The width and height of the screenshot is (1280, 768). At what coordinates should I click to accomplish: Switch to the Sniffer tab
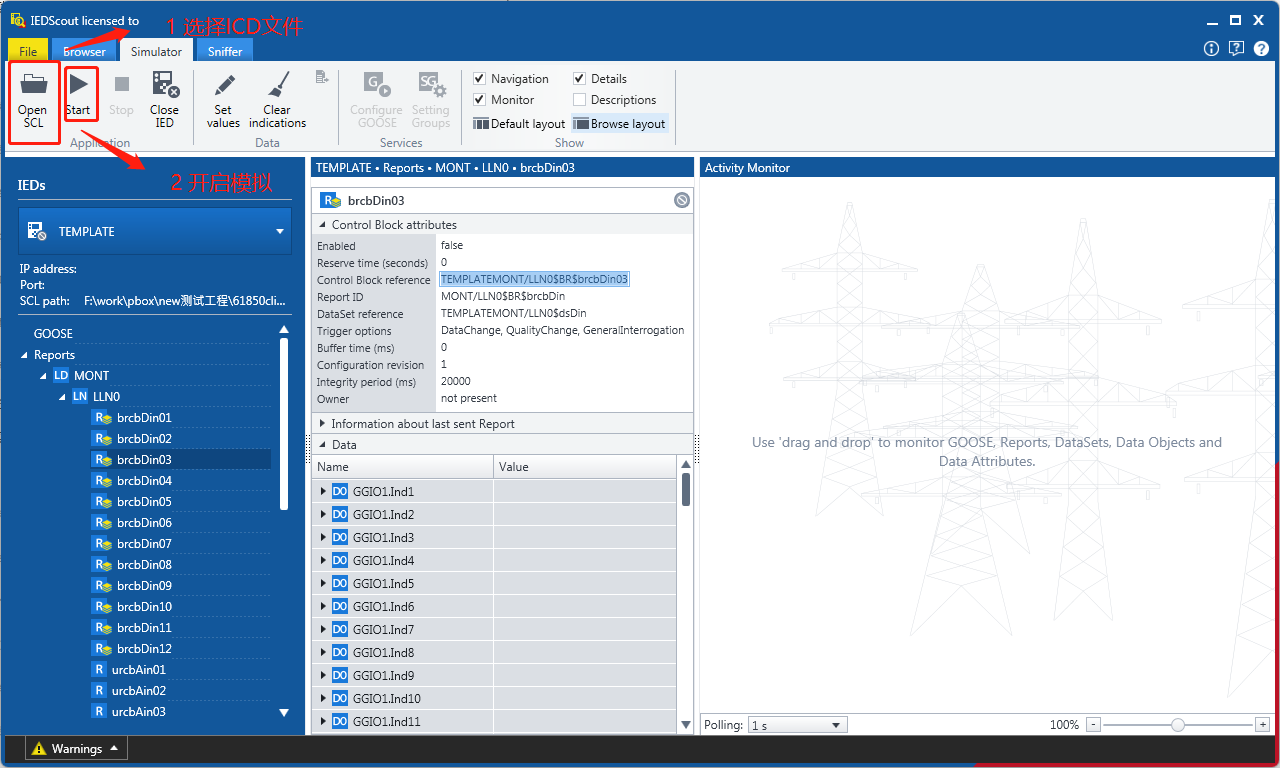coord(225,51)
